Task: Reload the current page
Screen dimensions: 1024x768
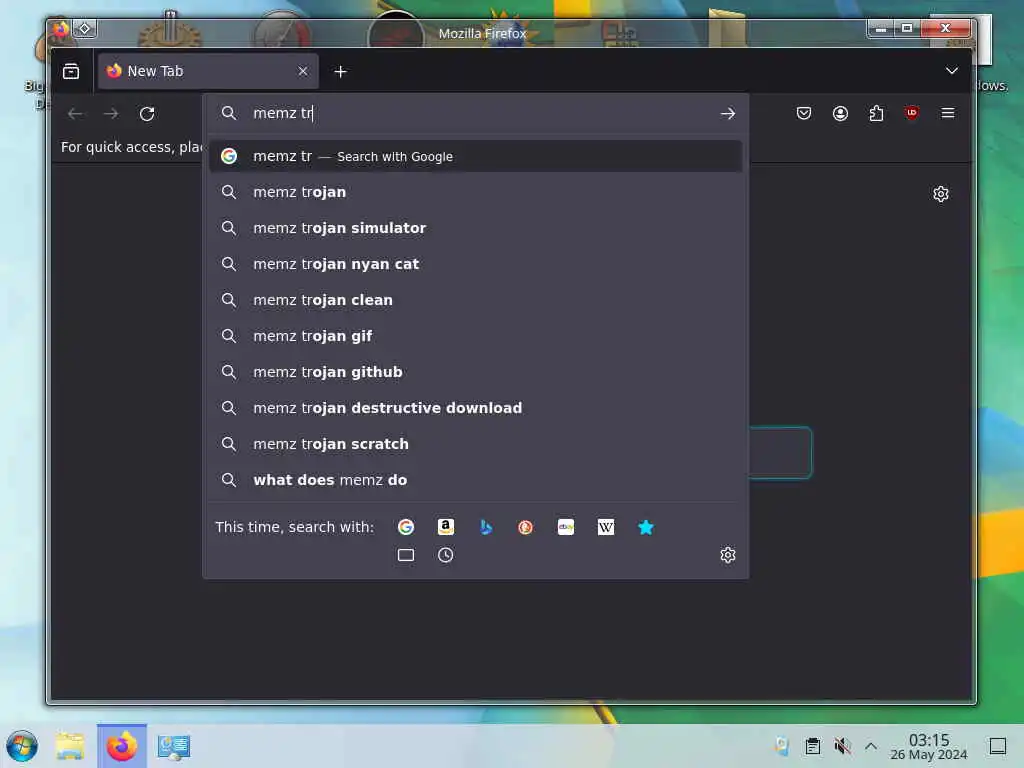Action: click(147, 114)
